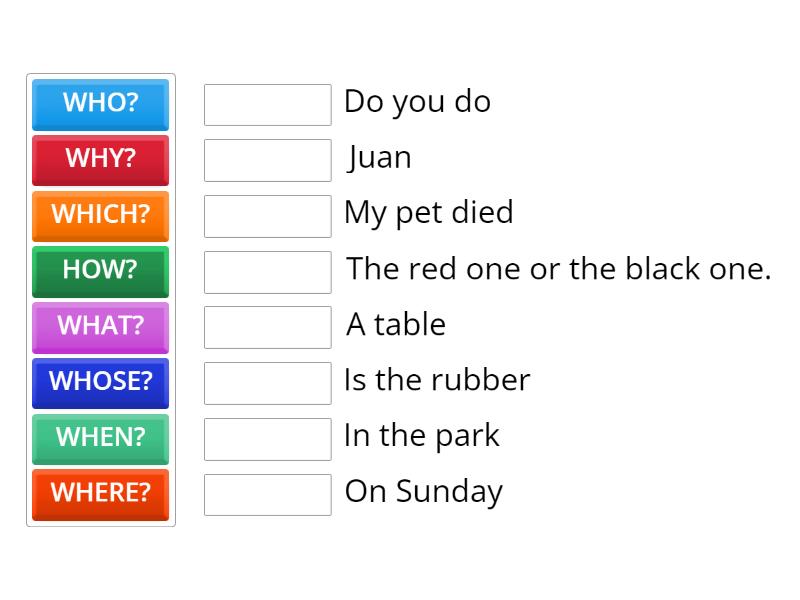This screenshot has height=600, width=800.
Task: Click the empty box beside 'Do you do'
Action: pyautogui.click(x=267, y=105)
